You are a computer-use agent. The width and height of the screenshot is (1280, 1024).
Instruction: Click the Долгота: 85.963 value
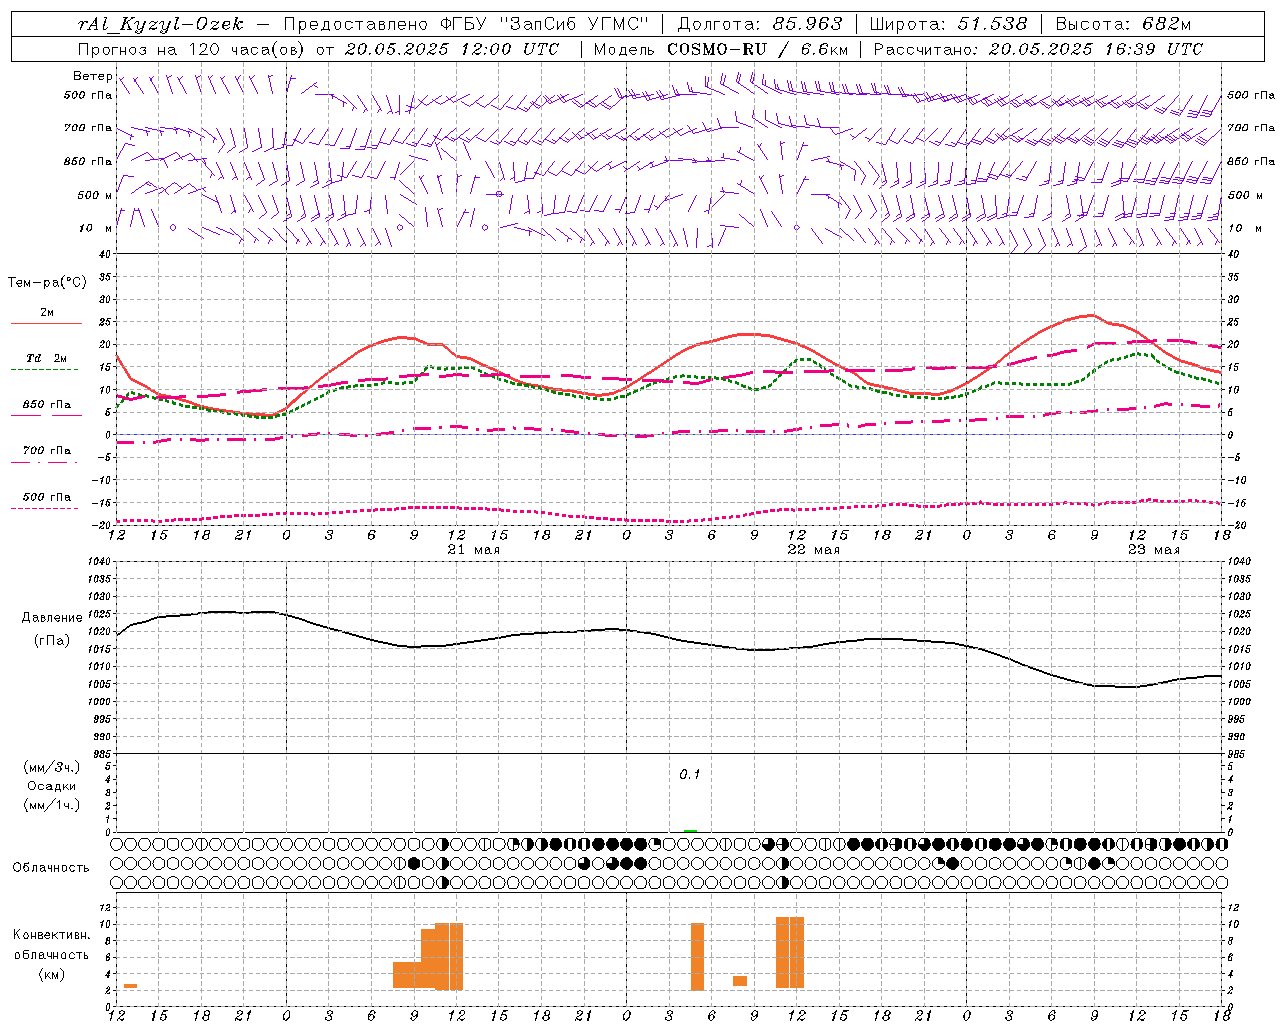click(x=759, y=24)
